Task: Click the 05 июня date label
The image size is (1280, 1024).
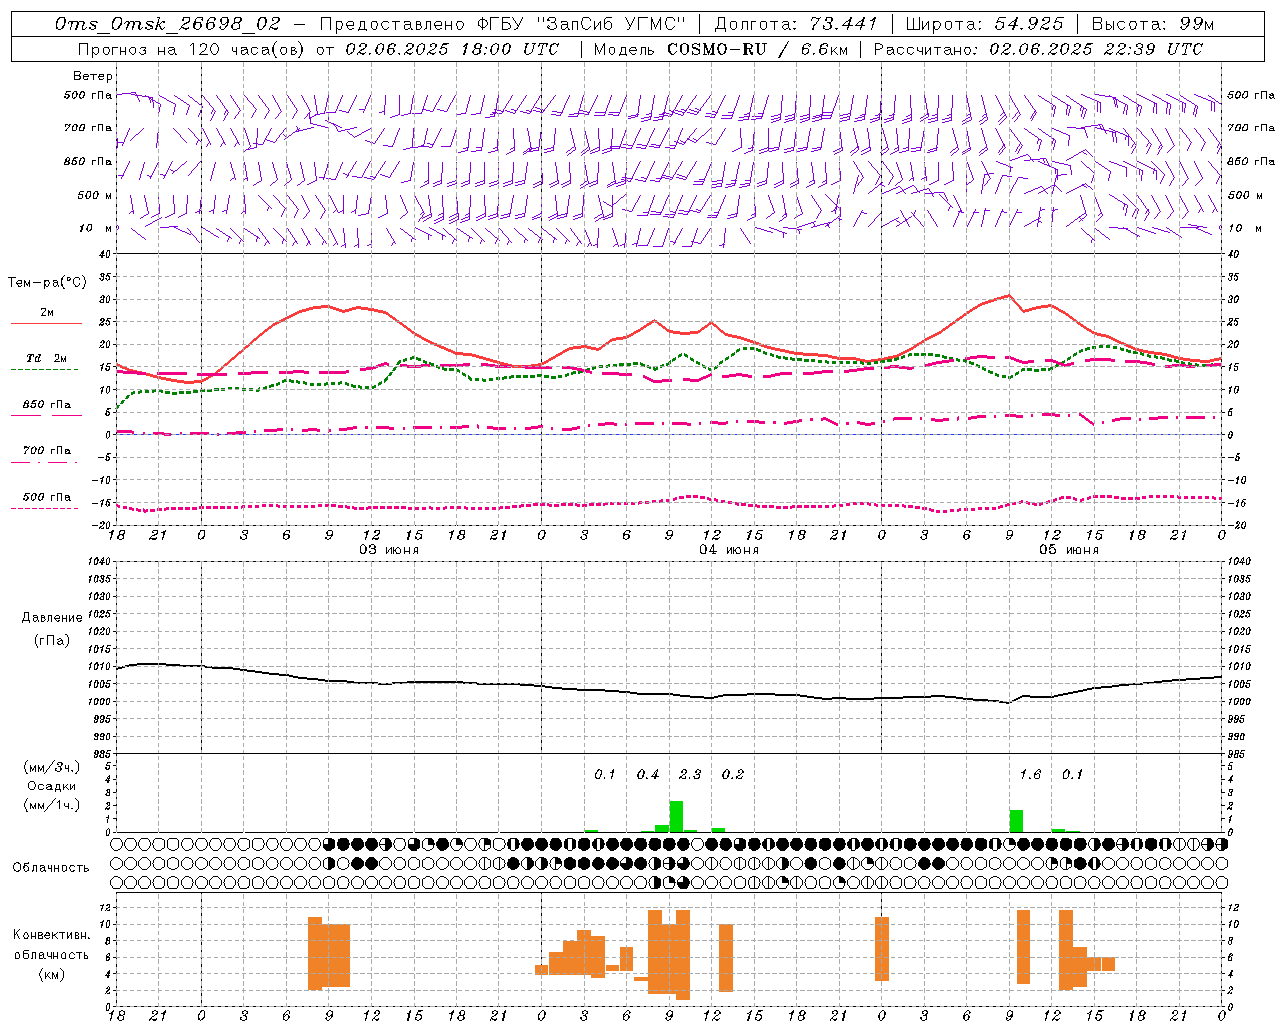Action: pos(1068,550)
